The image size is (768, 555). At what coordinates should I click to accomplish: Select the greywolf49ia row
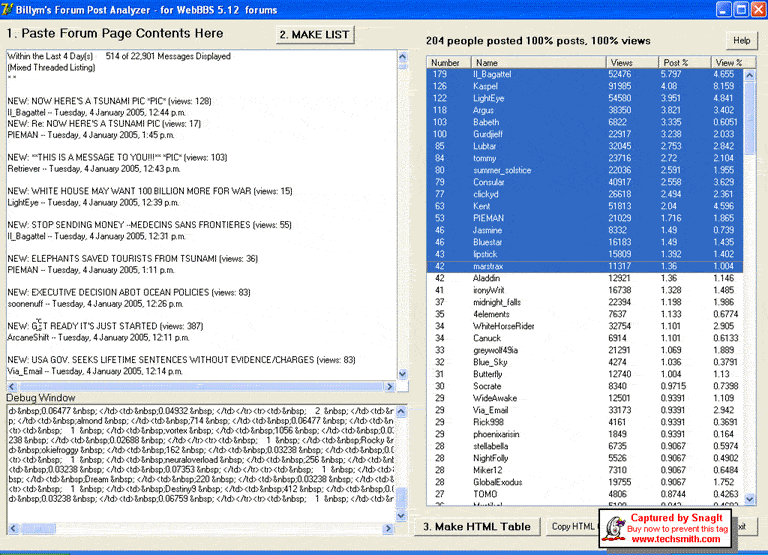point(585,350)
